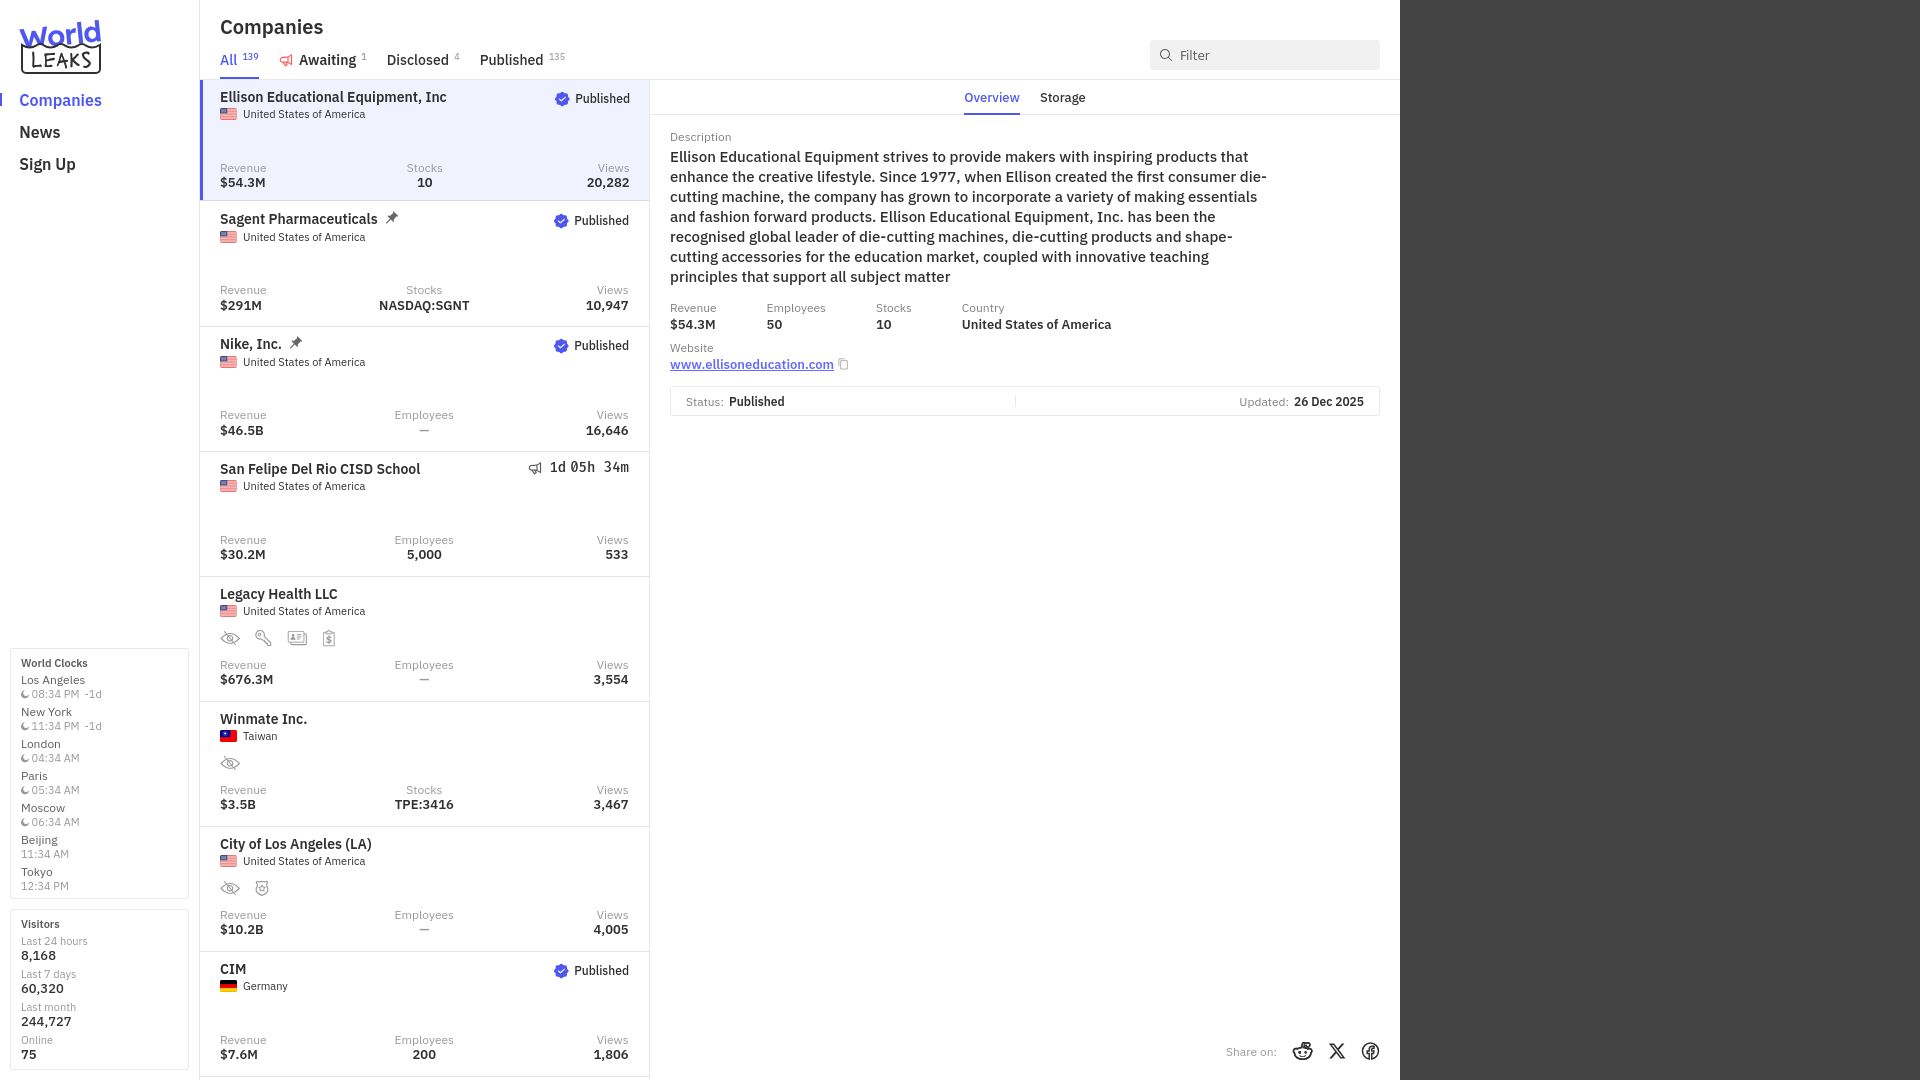Click the Taiwan flag on Winmate card
Image resolution: width=1920 pixels, height=1080 pixels.
point(228,736)
